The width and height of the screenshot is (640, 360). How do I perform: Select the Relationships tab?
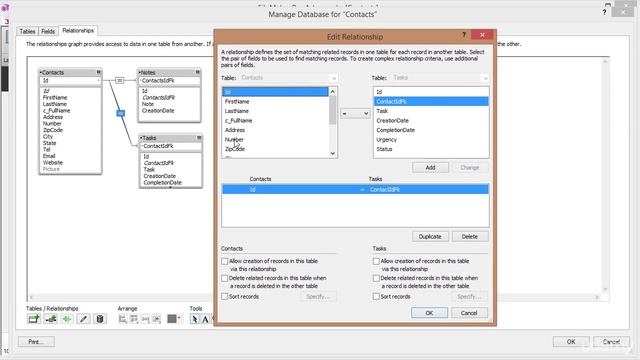click(x=78, y=31)
